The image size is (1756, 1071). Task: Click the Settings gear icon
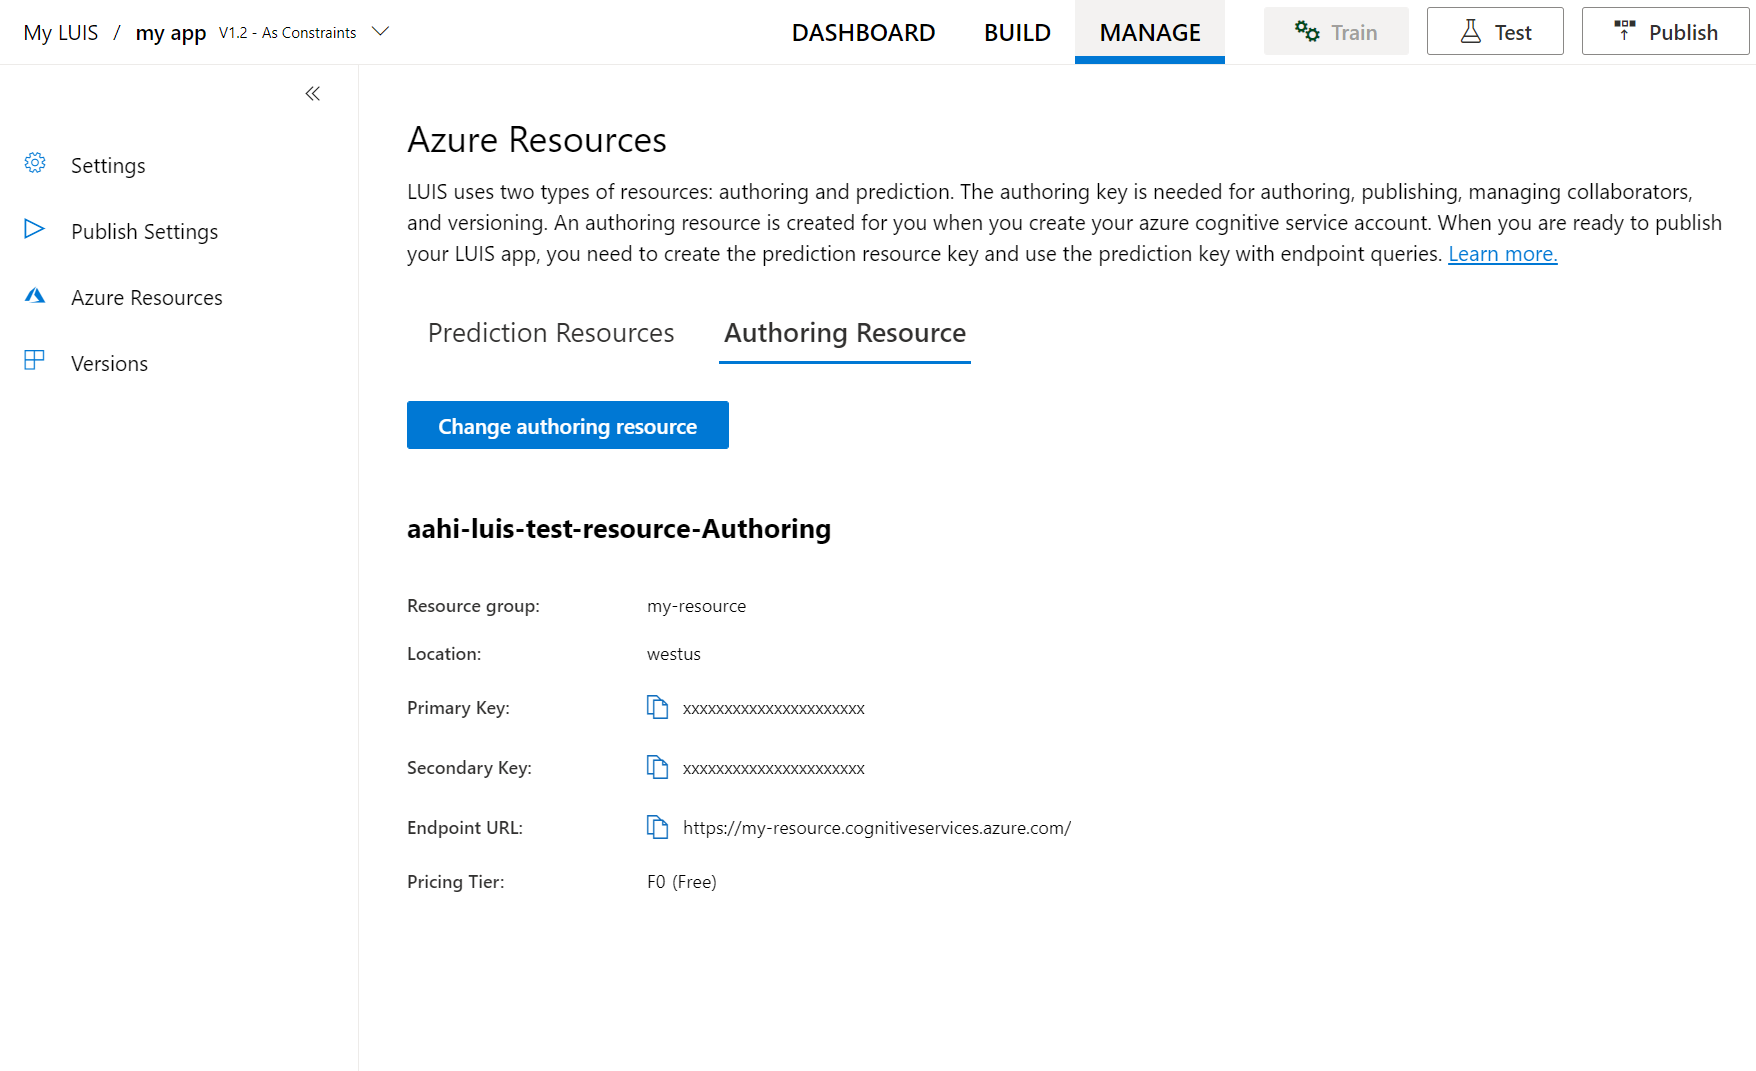tap(35, 164)
